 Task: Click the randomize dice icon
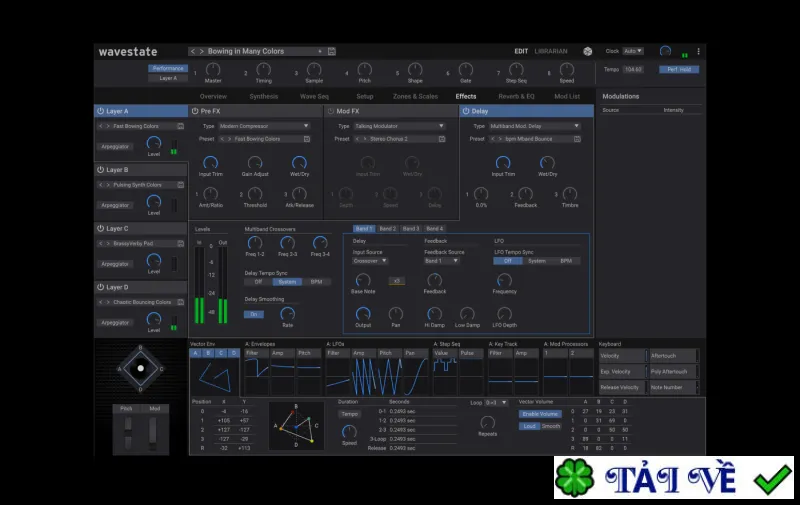(588, 52)
